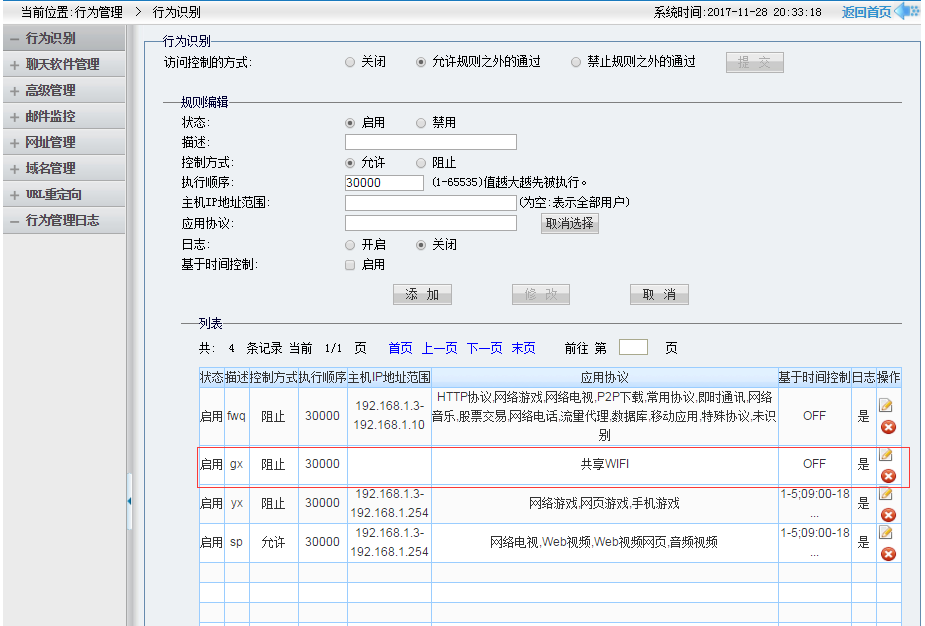Select 允许规则之外的通过 radio option

[x=421, y=62]
